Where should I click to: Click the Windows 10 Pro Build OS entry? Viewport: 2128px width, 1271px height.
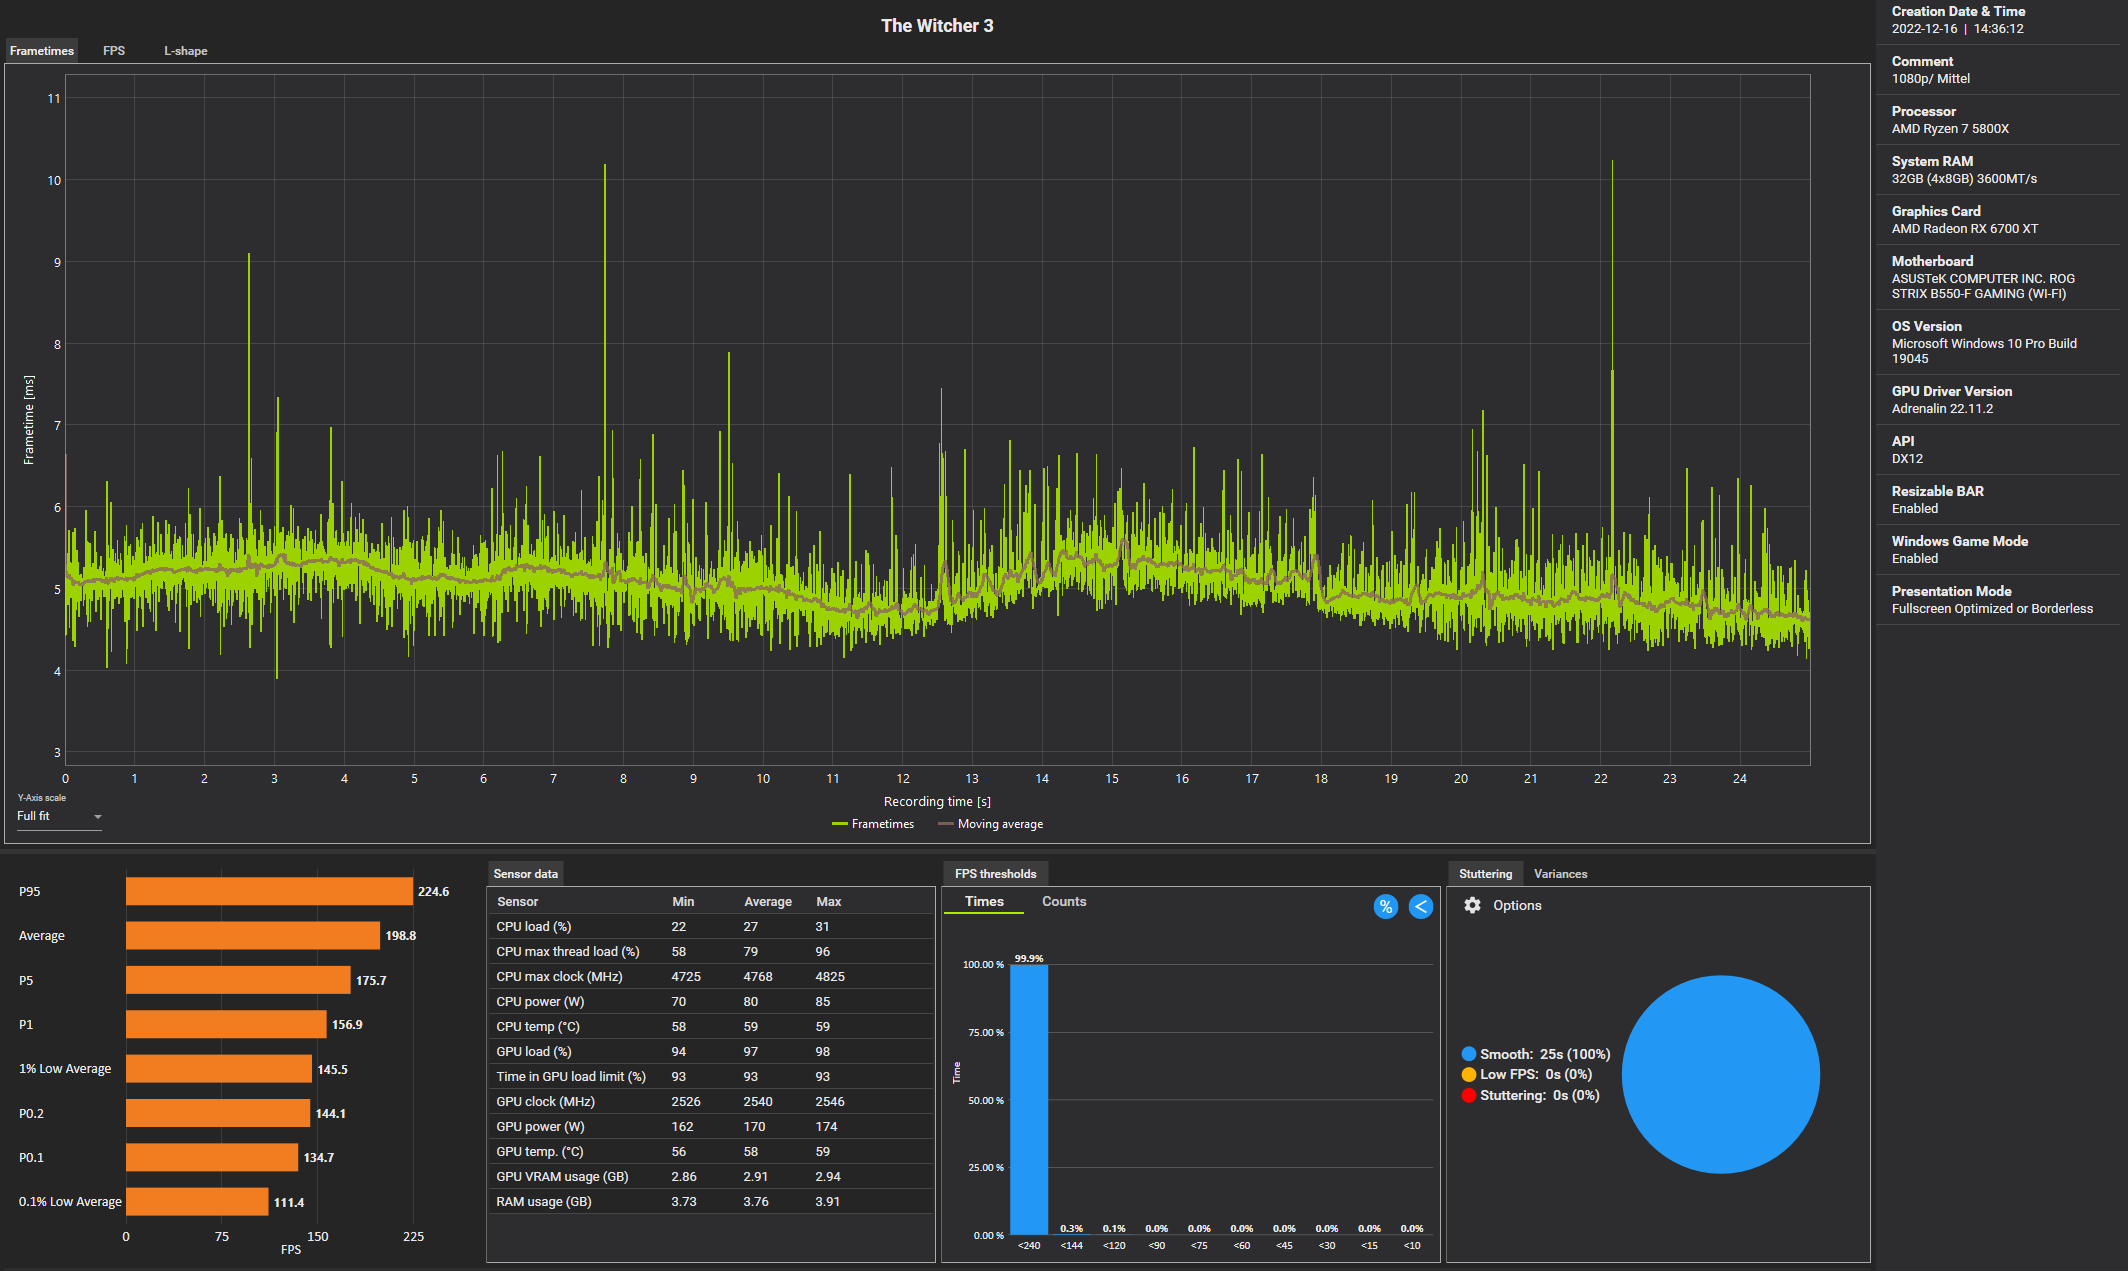(1984, 351)
